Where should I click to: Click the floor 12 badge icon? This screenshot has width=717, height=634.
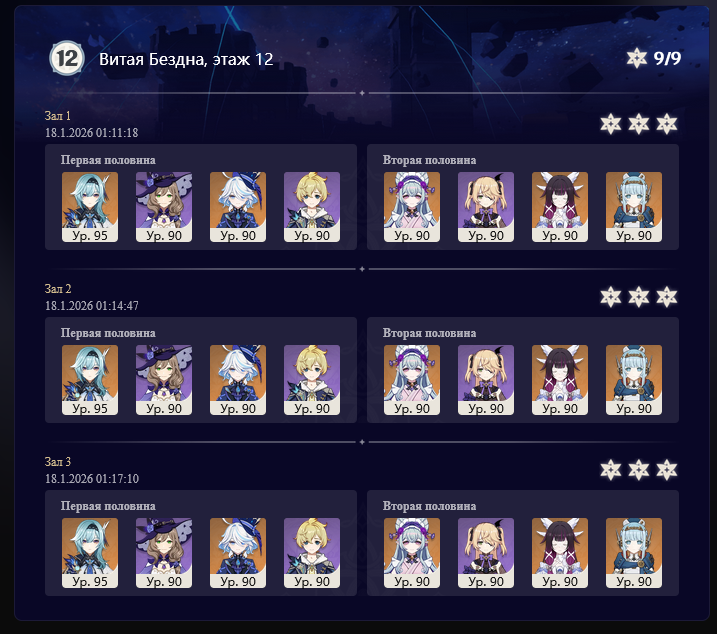(67, 58)
